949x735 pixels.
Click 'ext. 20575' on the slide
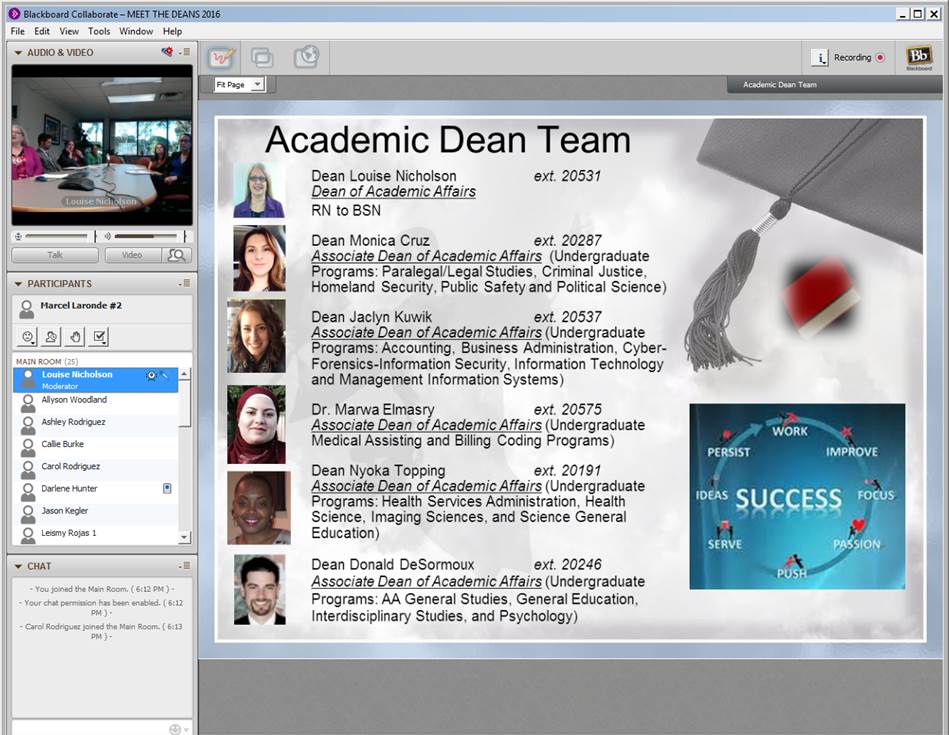point(567,410)
